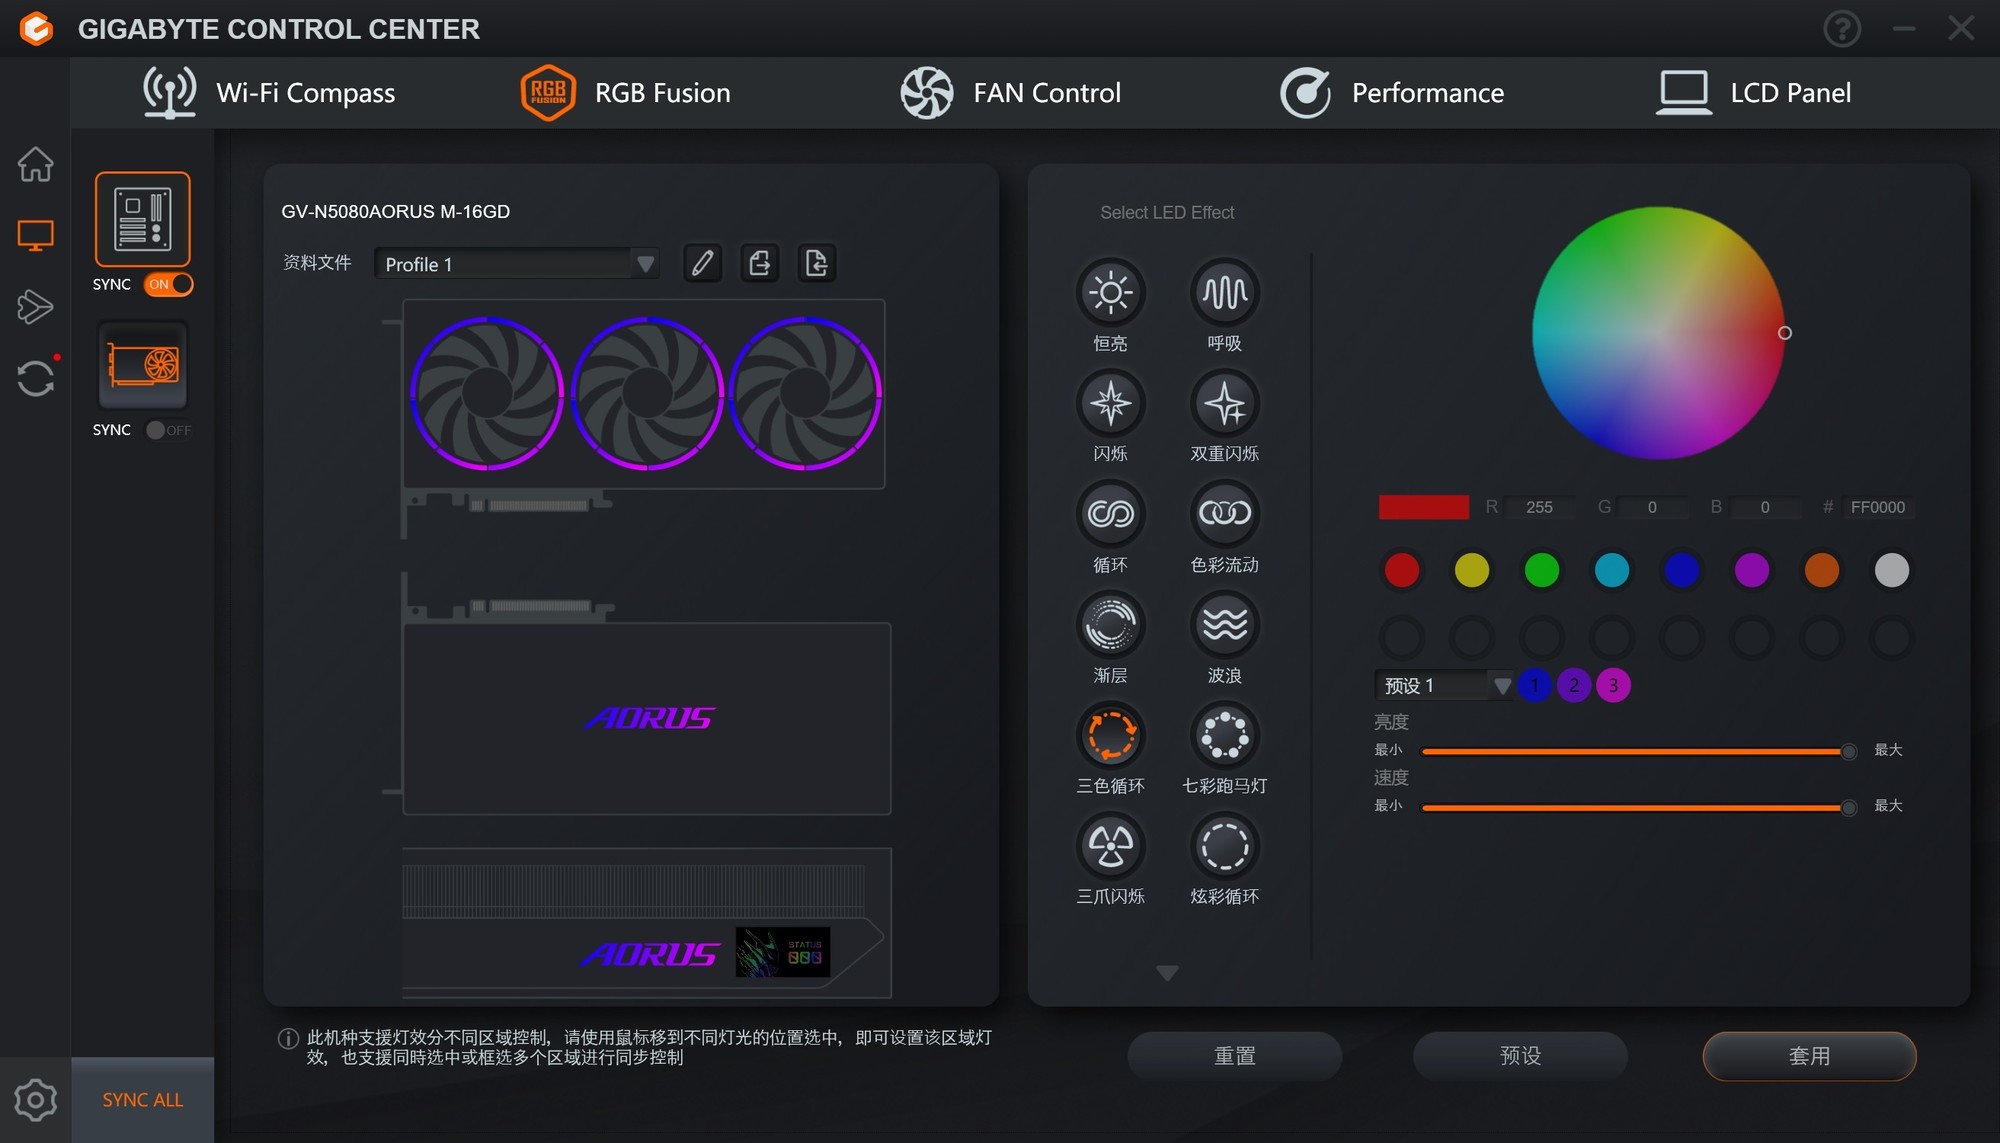Select preset color circle number 2
This screenshot has height=1143, width=2000.
(x=1574, y=685)
